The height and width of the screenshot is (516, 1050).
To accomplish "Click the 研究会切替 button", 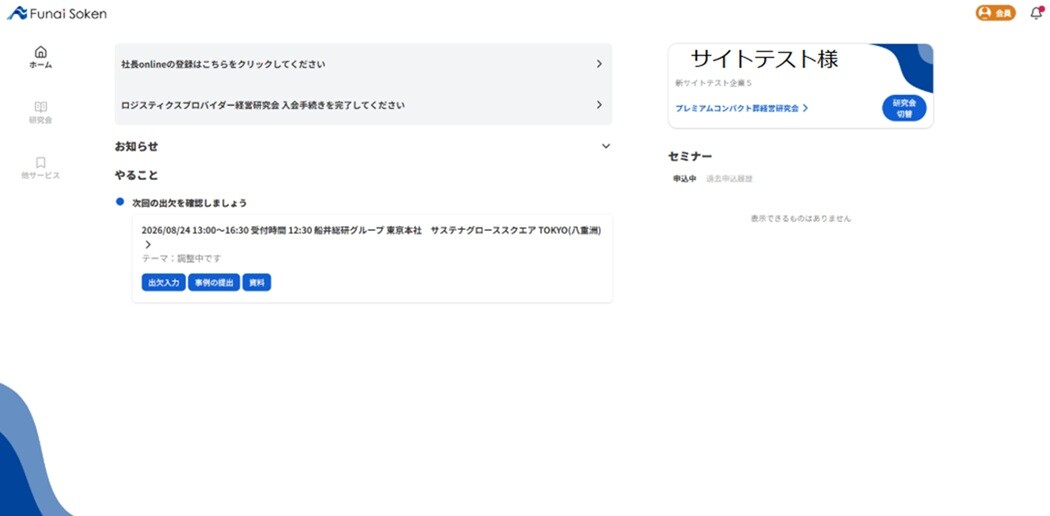I will coord(904,108).
